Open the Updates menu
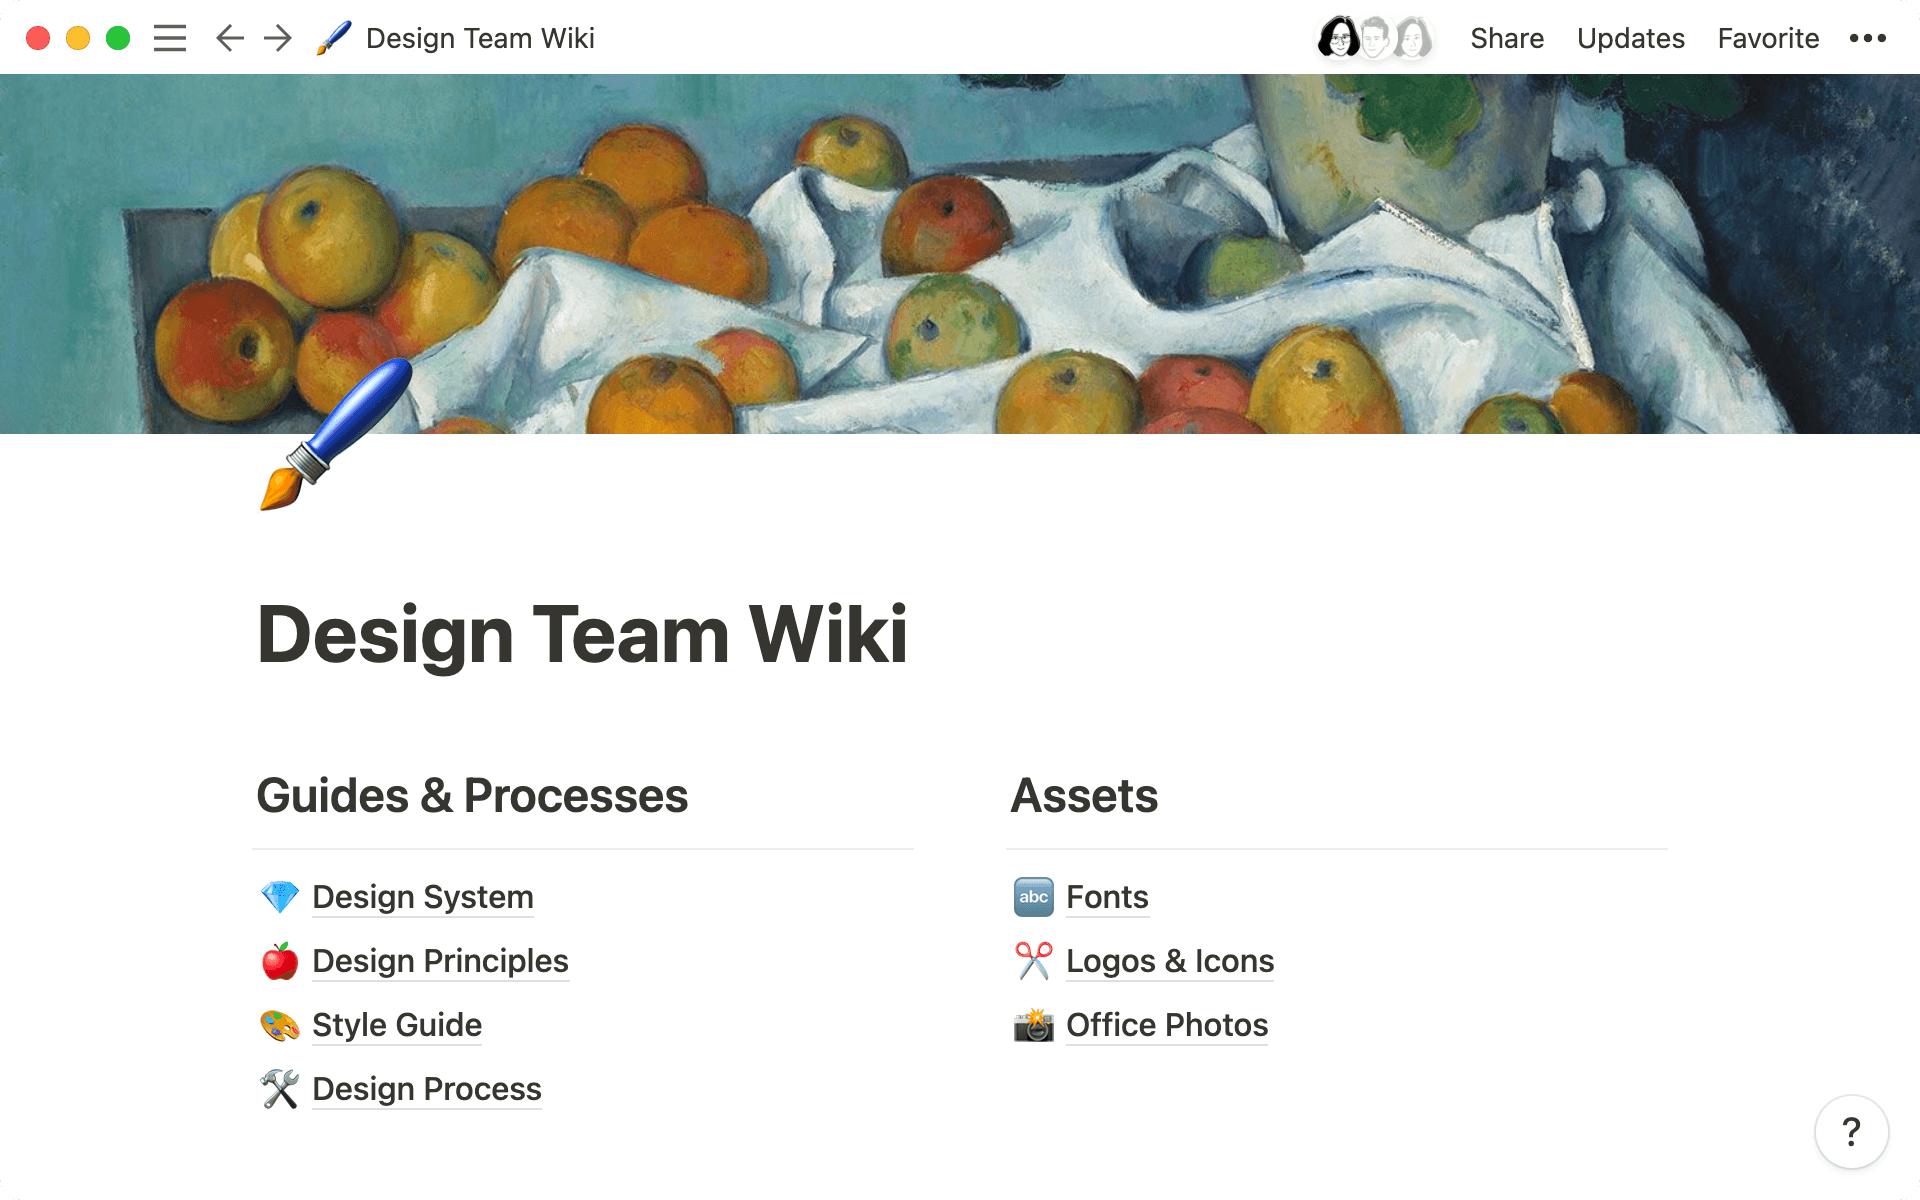 [1630, 38]
